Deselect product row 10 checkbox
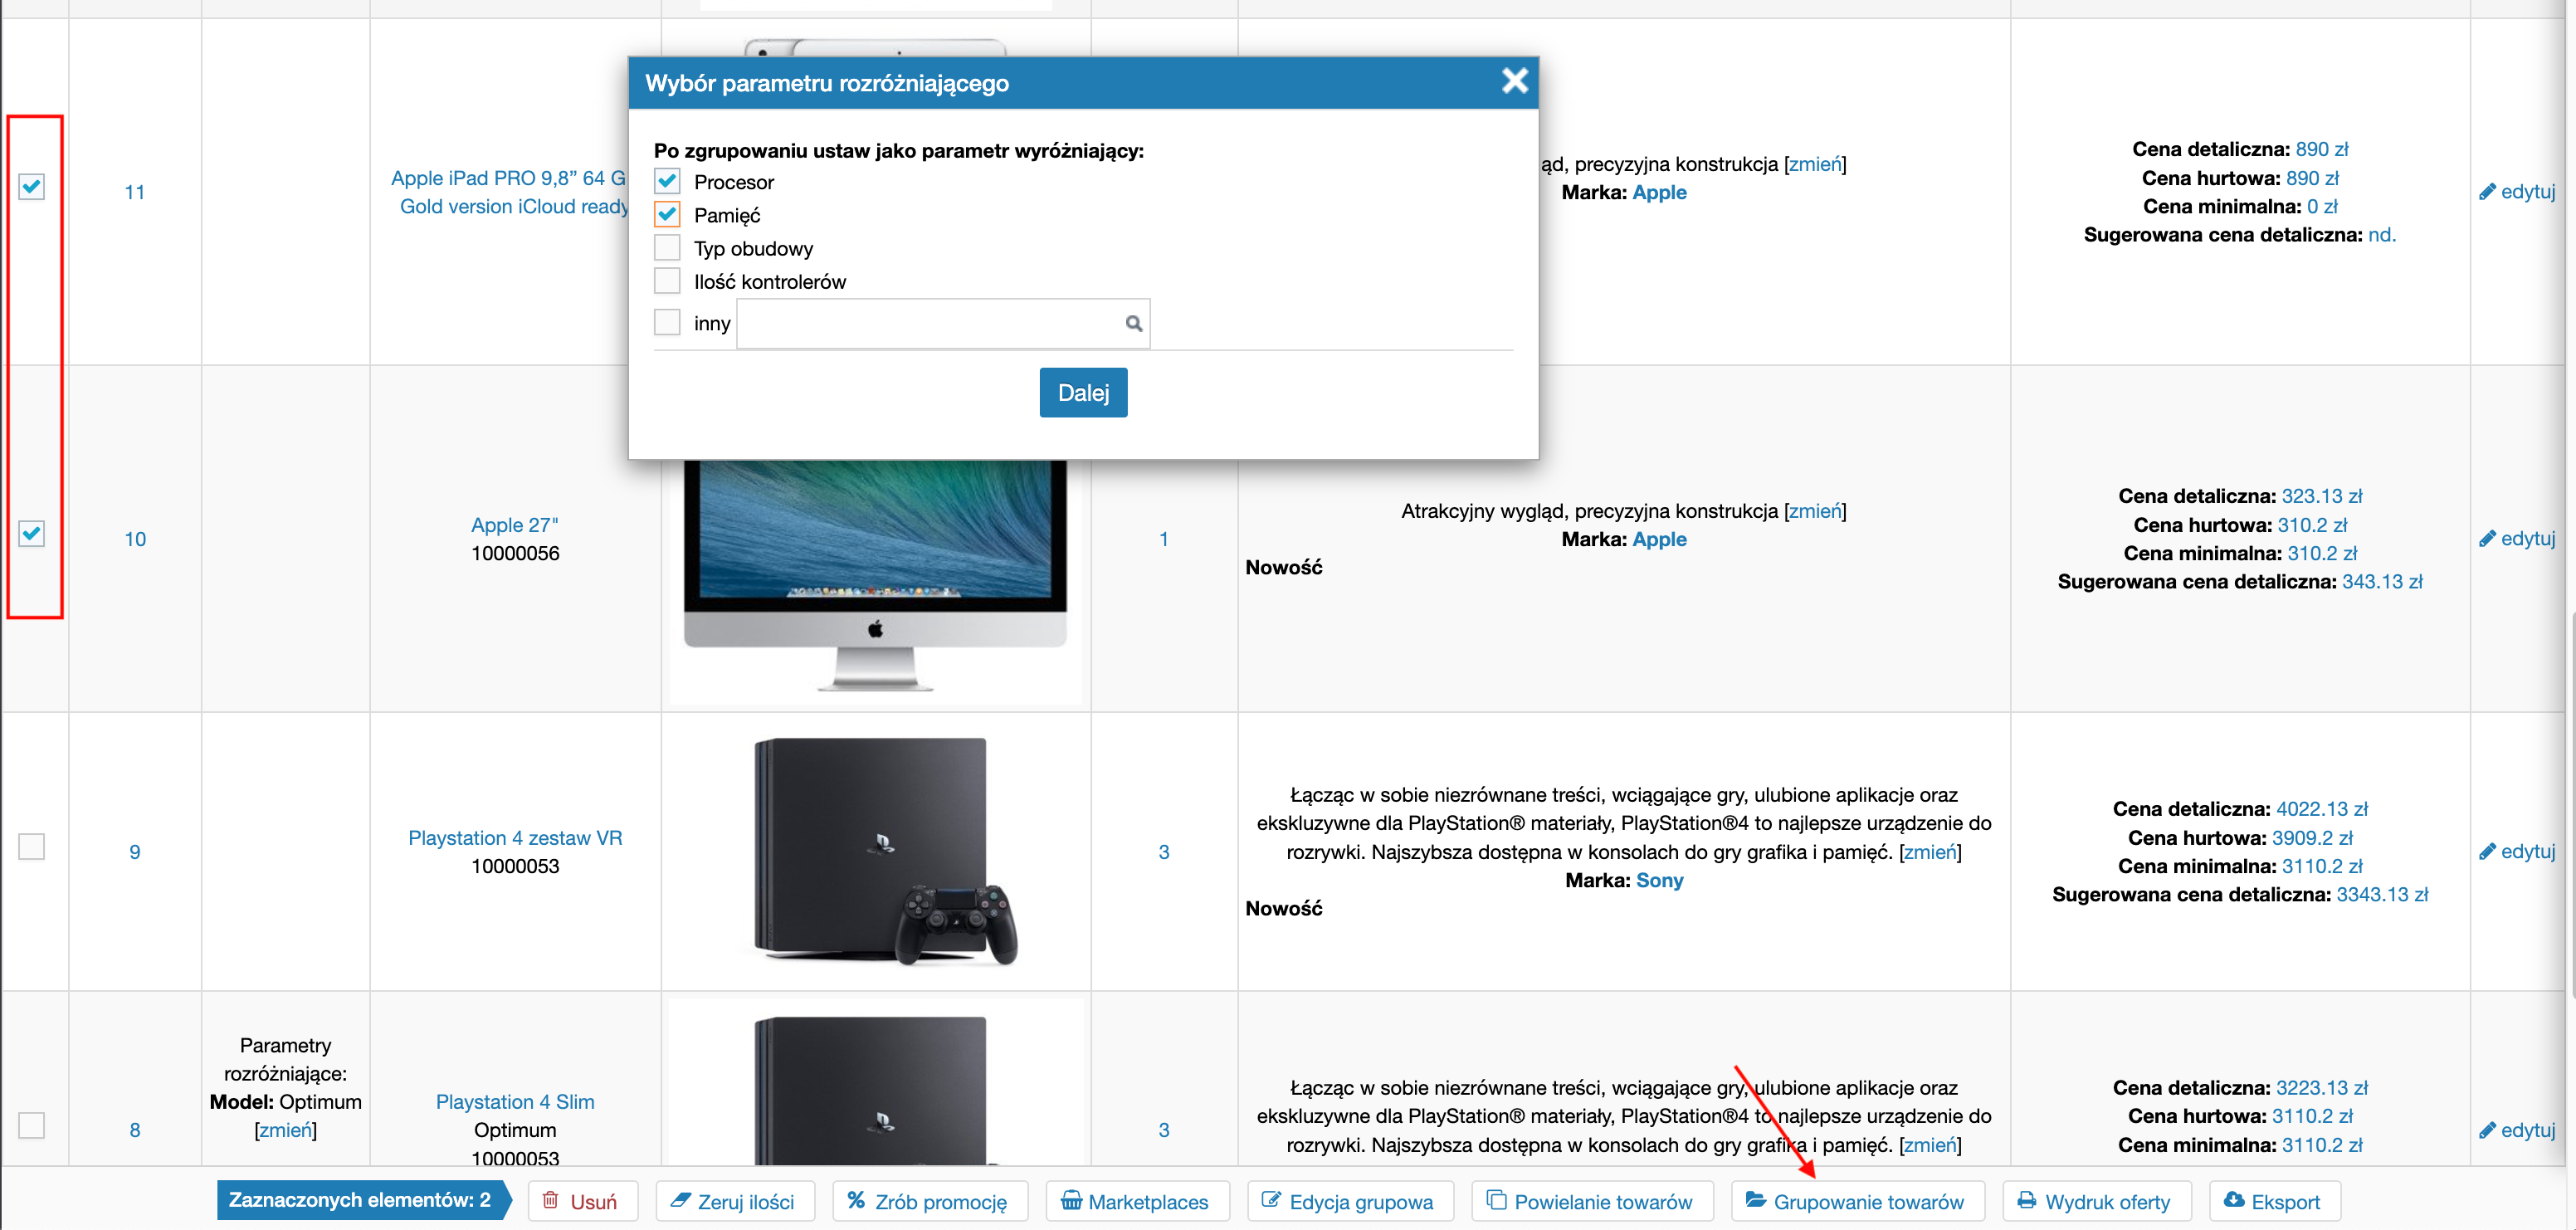2576x1230 pixels. pyautogui.click(x=32, y=533)
